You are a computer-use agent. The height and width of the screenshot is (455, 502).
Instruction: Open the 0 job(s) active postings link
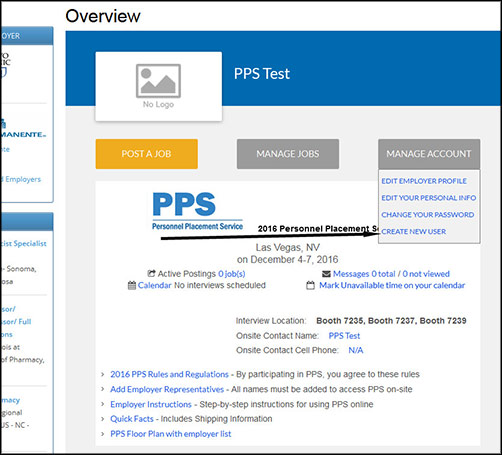pyautogui.click(x=232, y=274)
